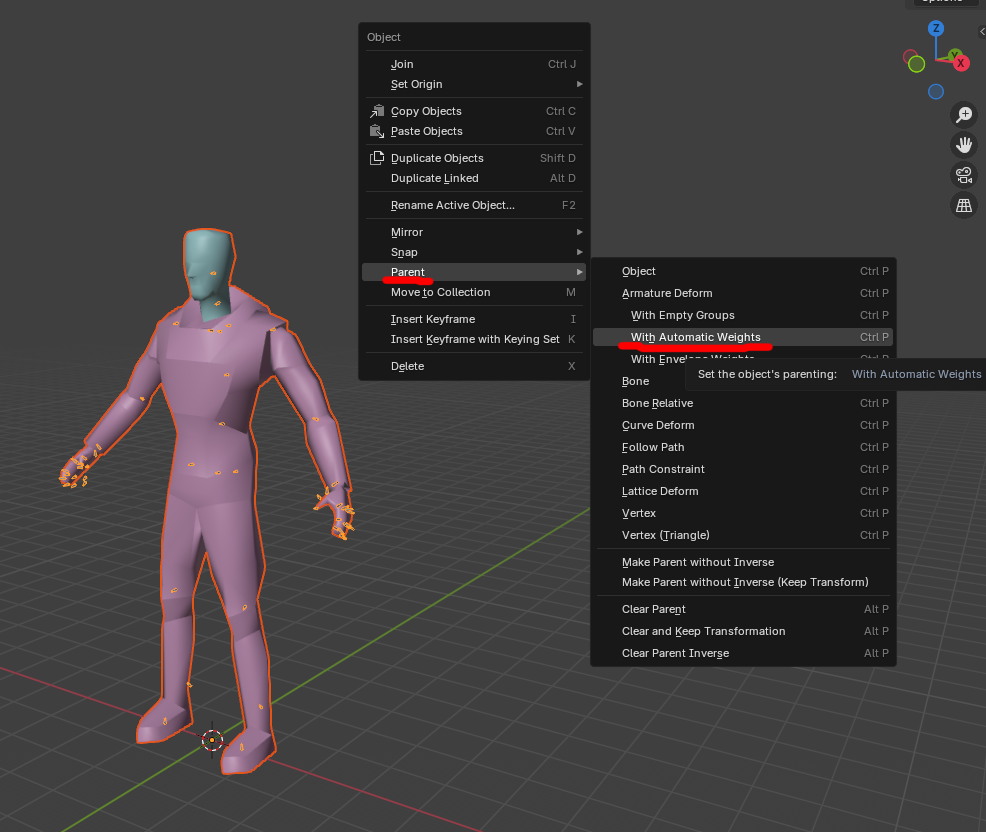Open the Parent submenu

tap(474, 272)
